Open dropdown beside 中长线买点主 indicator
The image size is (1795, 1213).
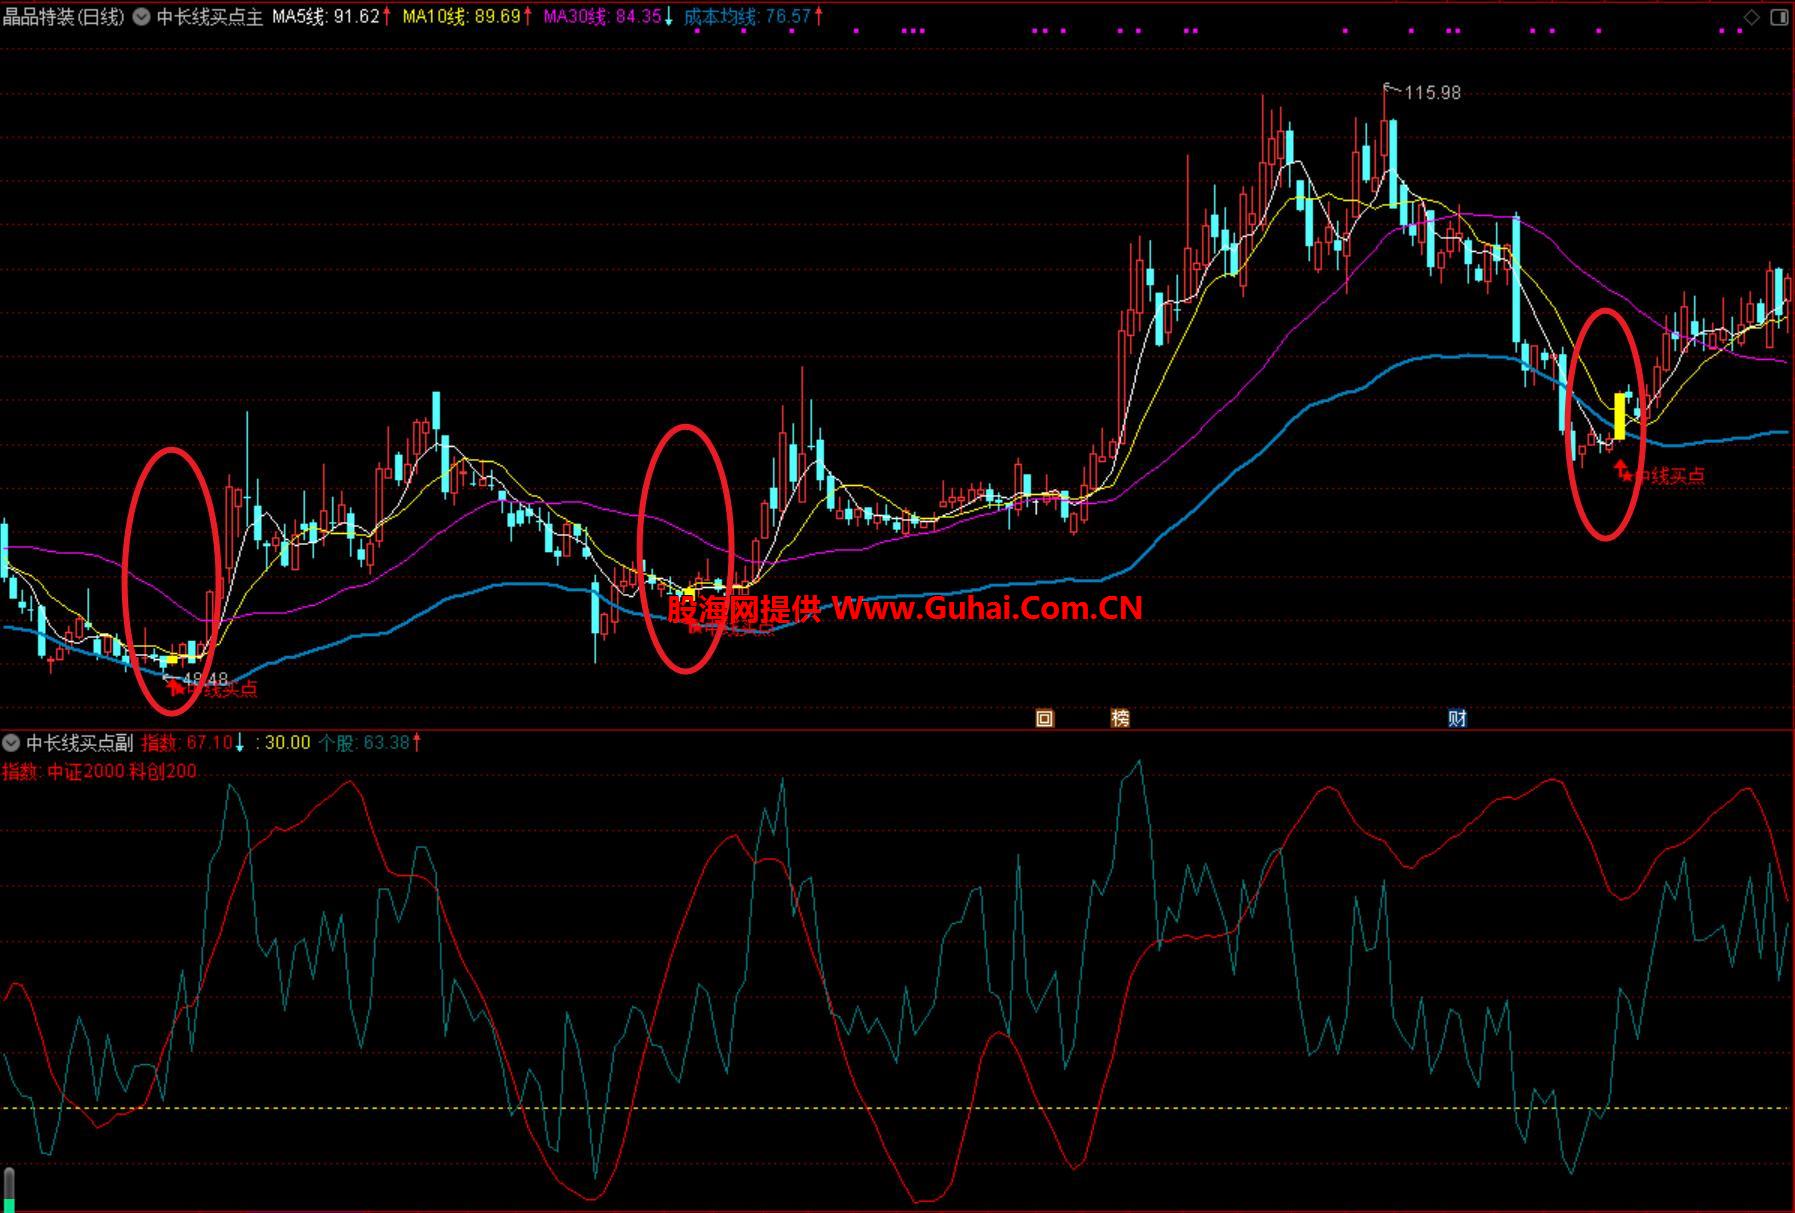coord(141,17)
